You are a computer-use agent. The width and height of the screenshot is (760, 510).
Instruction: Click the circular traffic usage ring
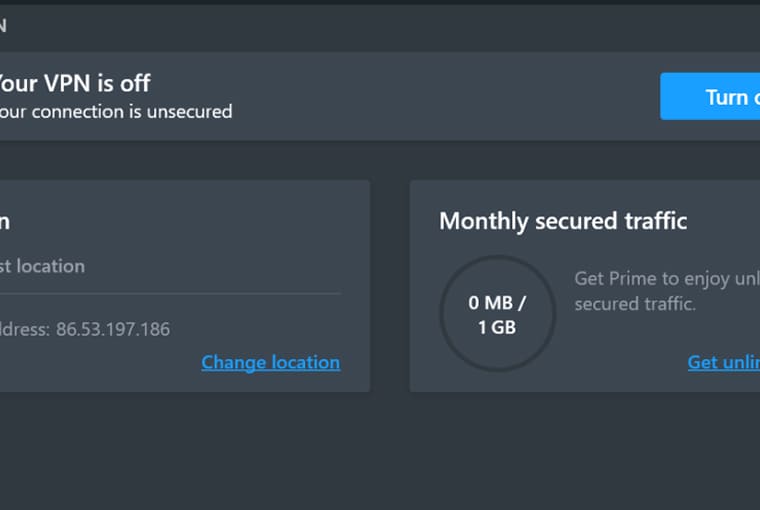498,315
